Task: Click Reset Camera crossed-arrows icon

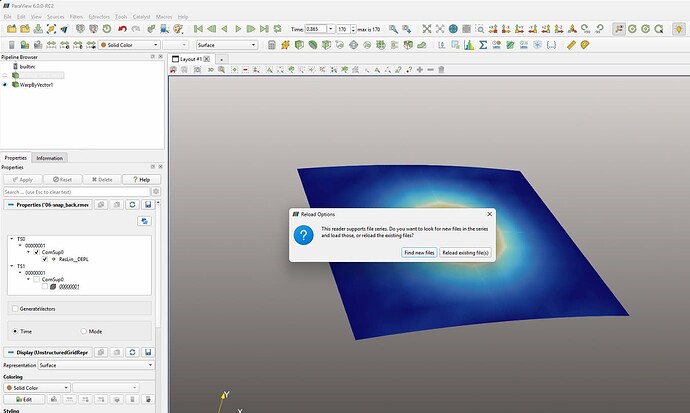Action: tap(427, 29)
